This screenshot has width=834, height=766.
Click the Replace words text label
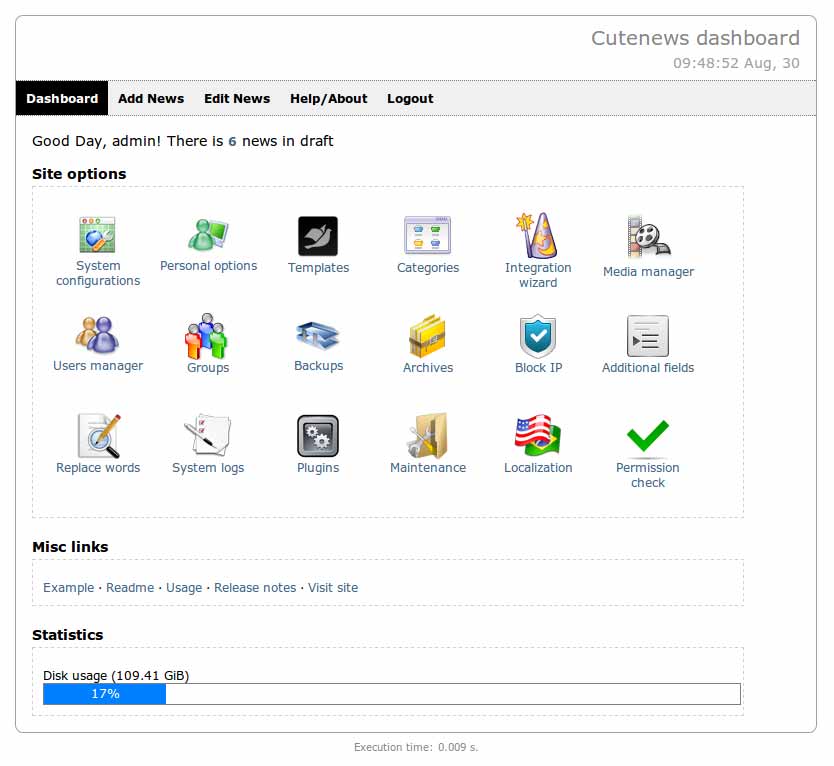[98, 468]
